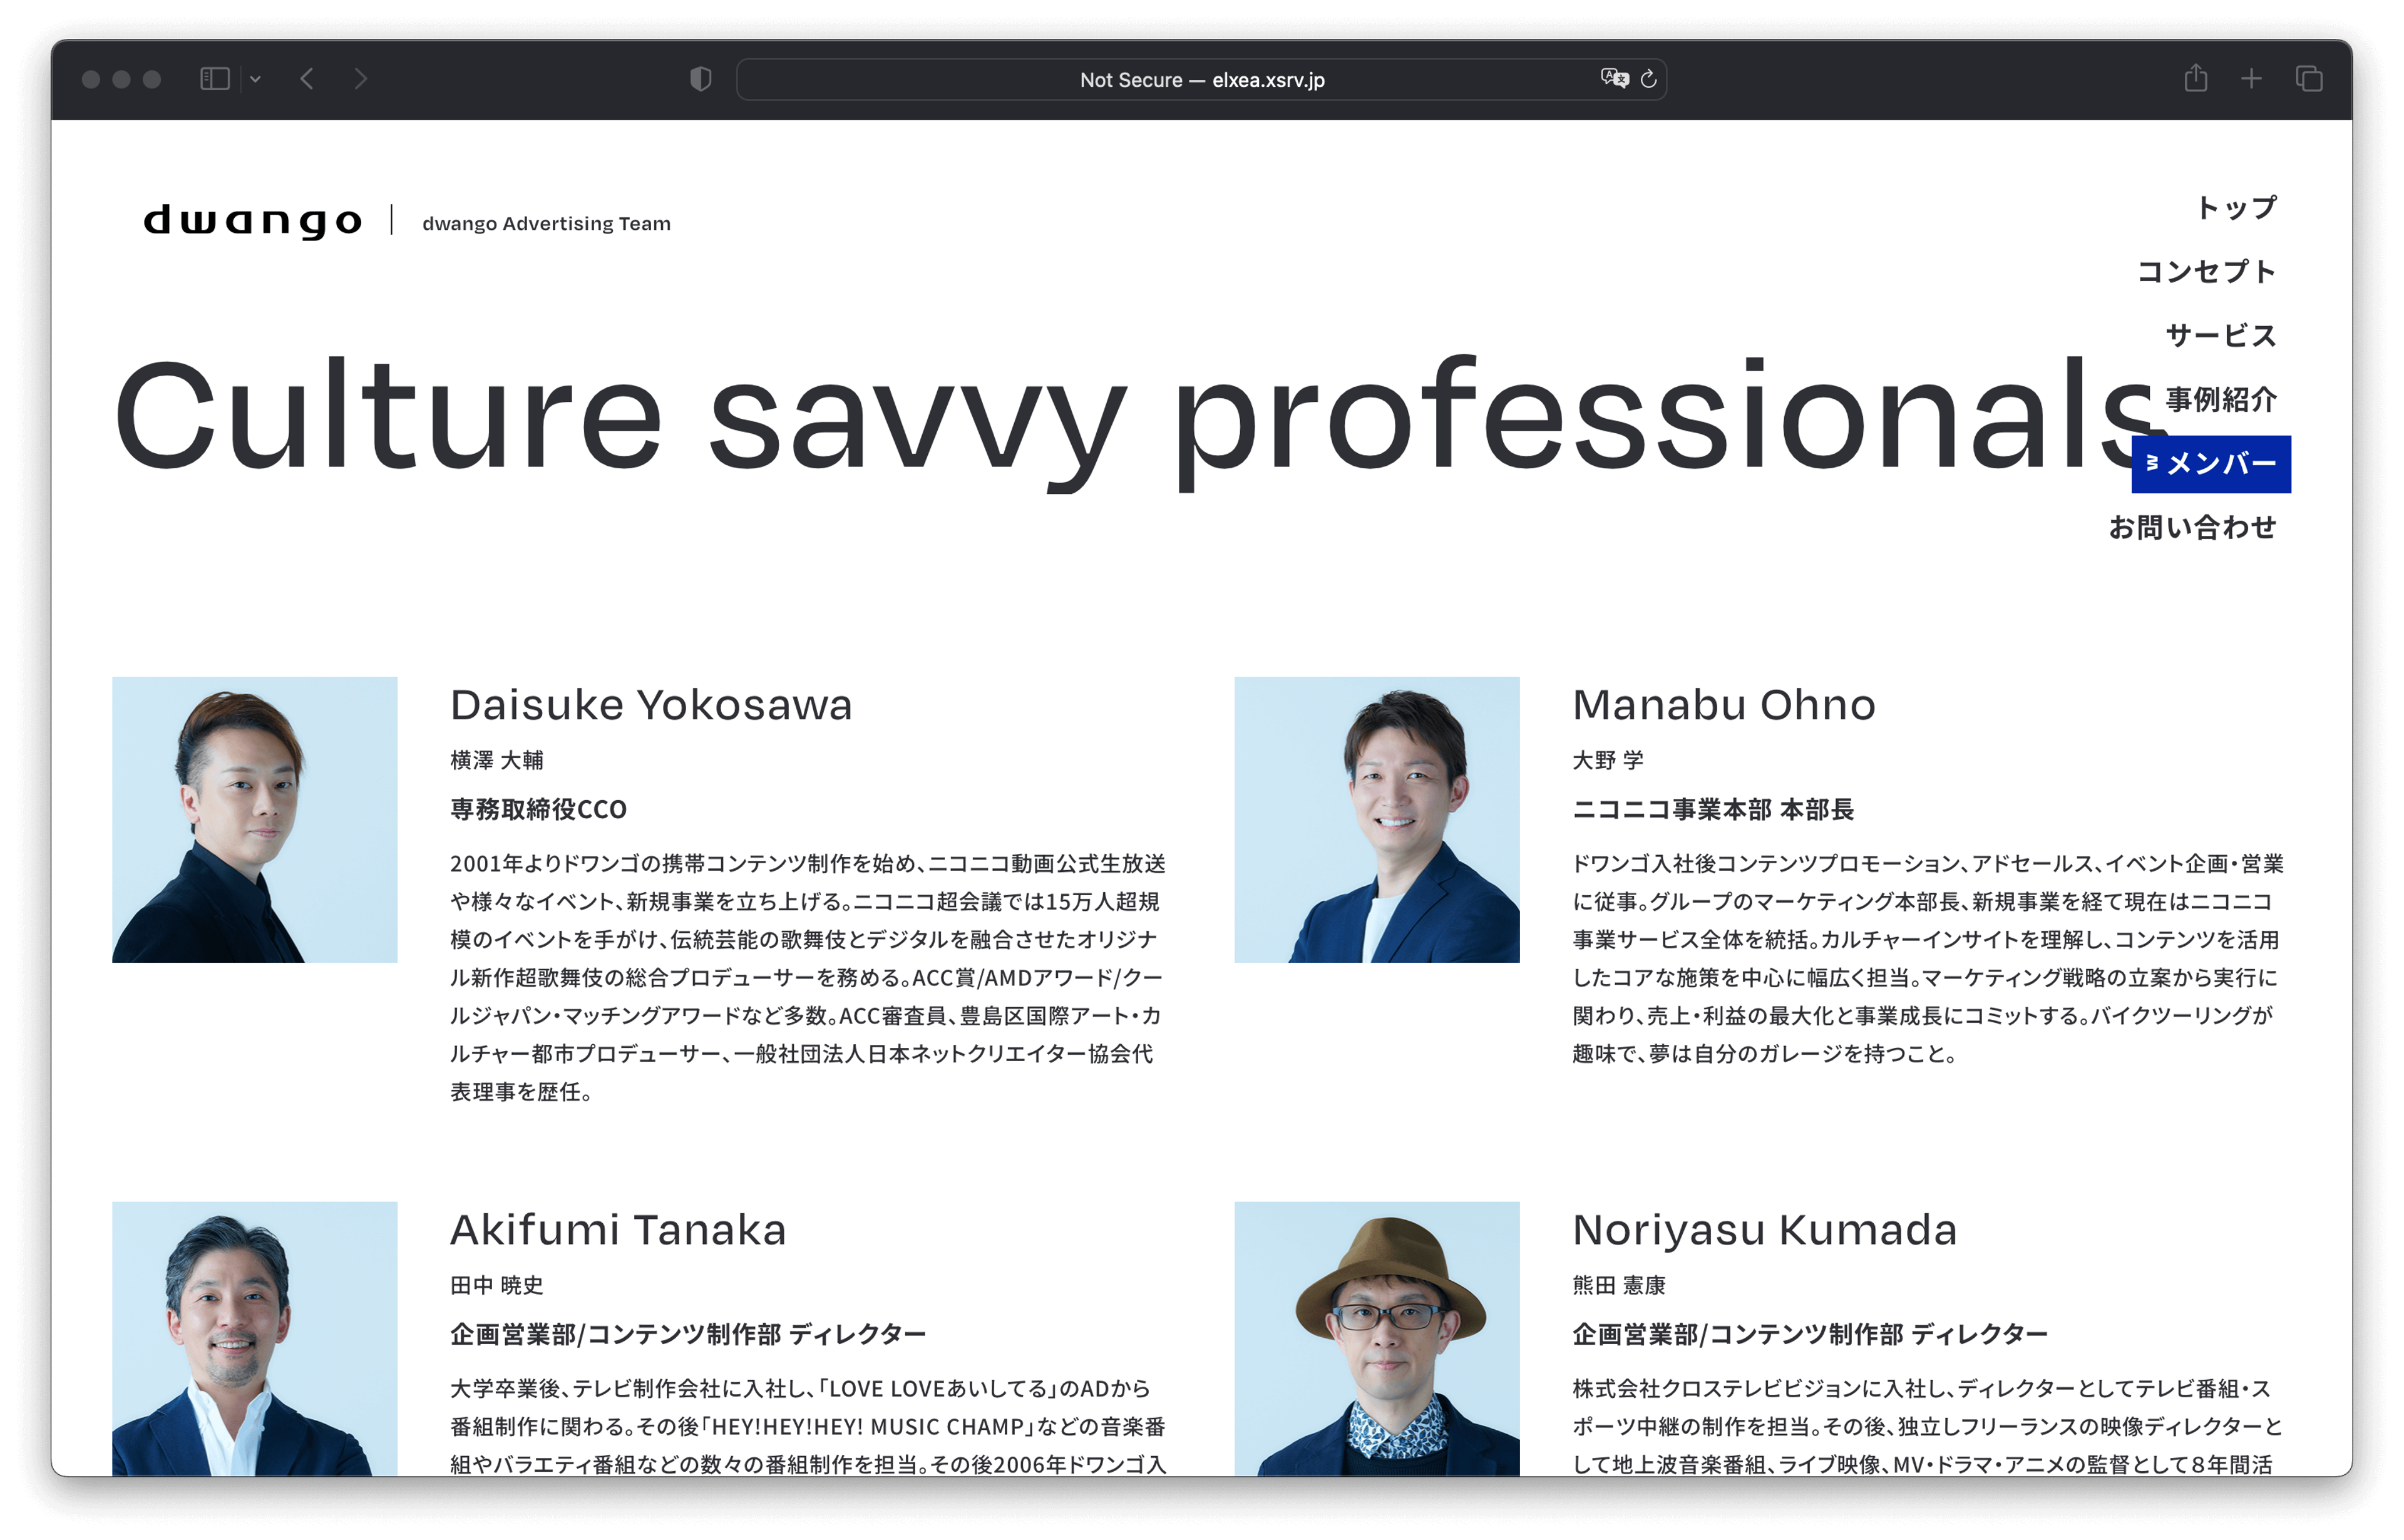The image size is (2404, 1540).
Task: Click Daisuke Yokosawa's portrait photo
Action: 254,820
